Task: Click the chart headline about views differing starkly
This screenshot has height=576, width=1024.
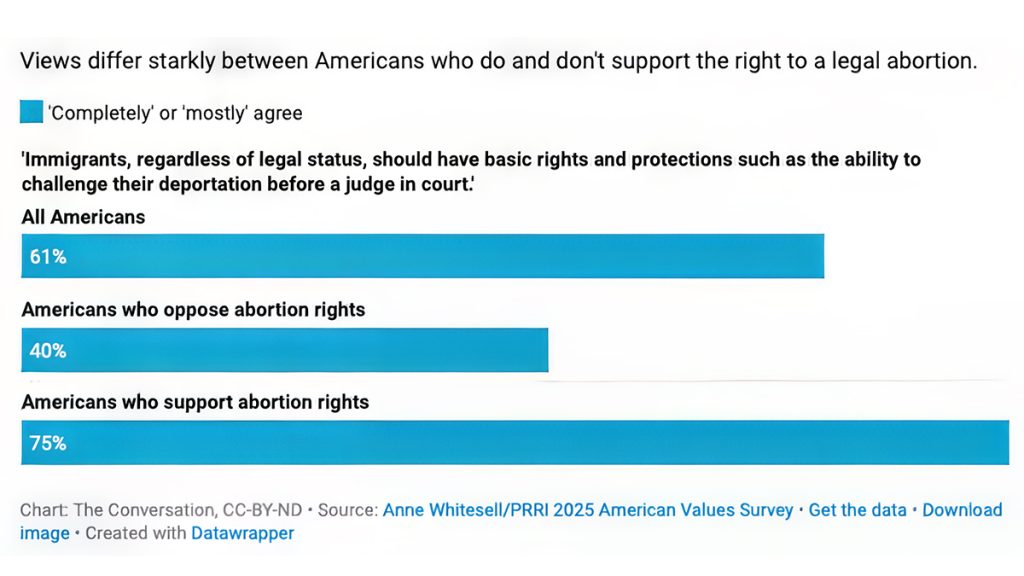Action: coord(498,60)
